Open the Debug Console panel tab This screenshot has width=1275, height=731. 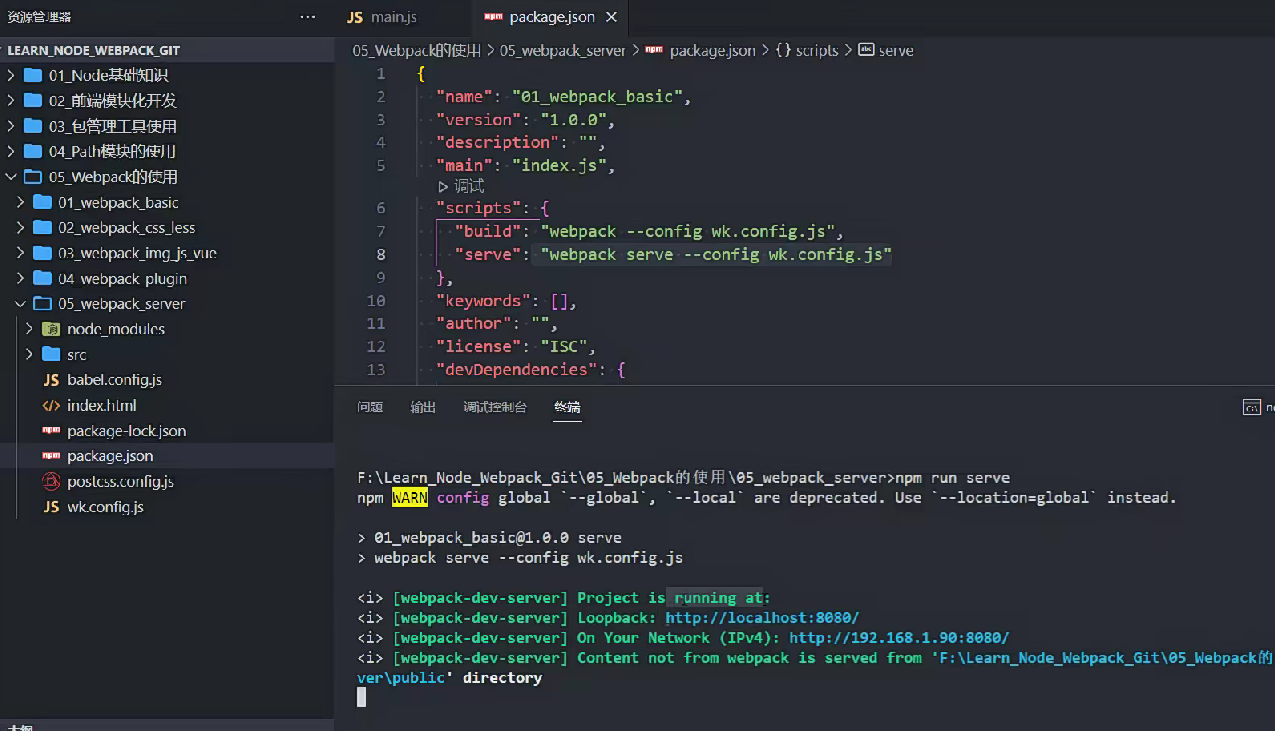(495, 407)
